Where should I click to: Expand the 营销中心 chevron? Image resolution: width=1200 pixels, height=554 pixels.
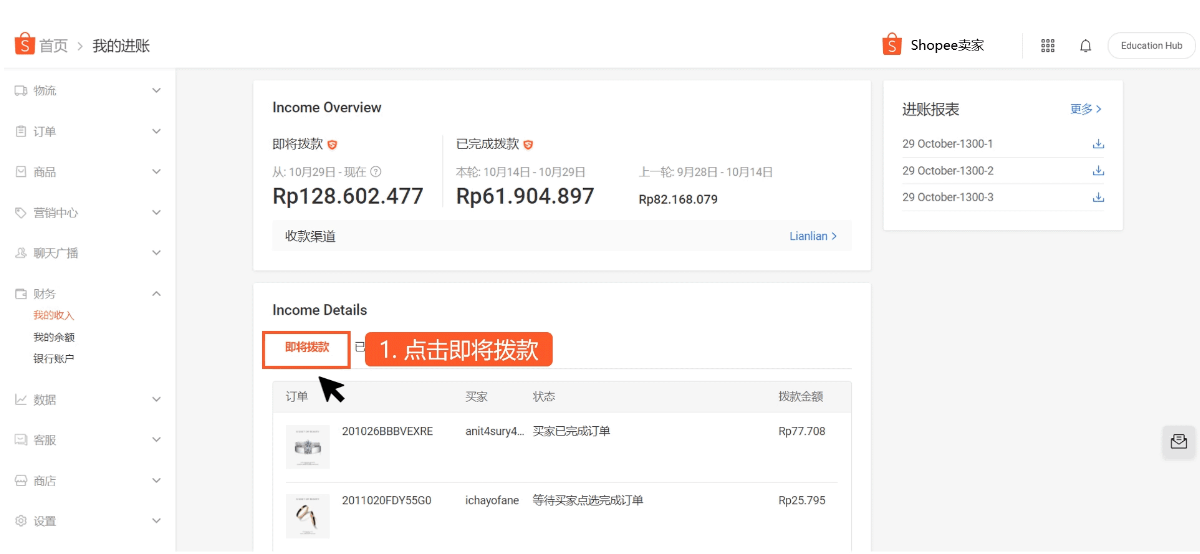(156, 213)
